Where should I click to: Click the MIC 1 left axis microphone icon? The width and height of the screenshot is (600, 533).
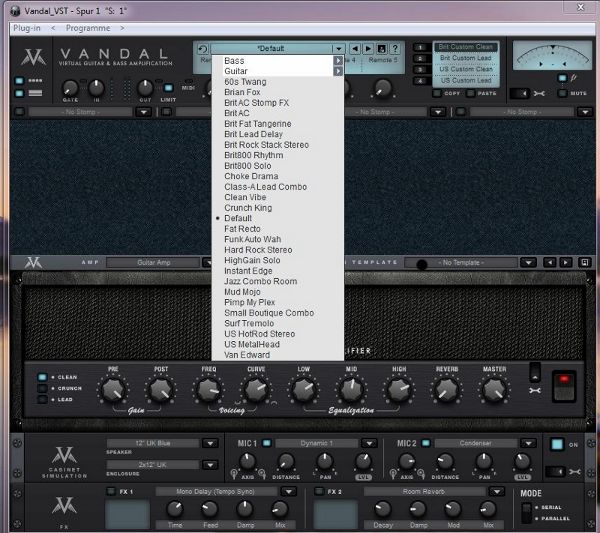[234, 474]
